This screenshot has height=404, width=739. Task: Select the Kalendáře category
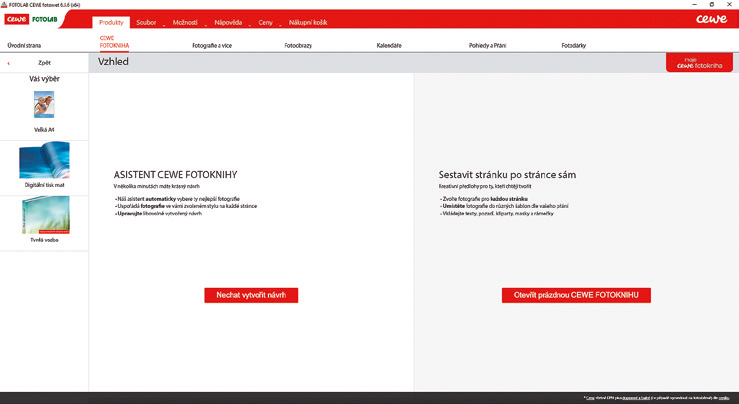point(389,46)
